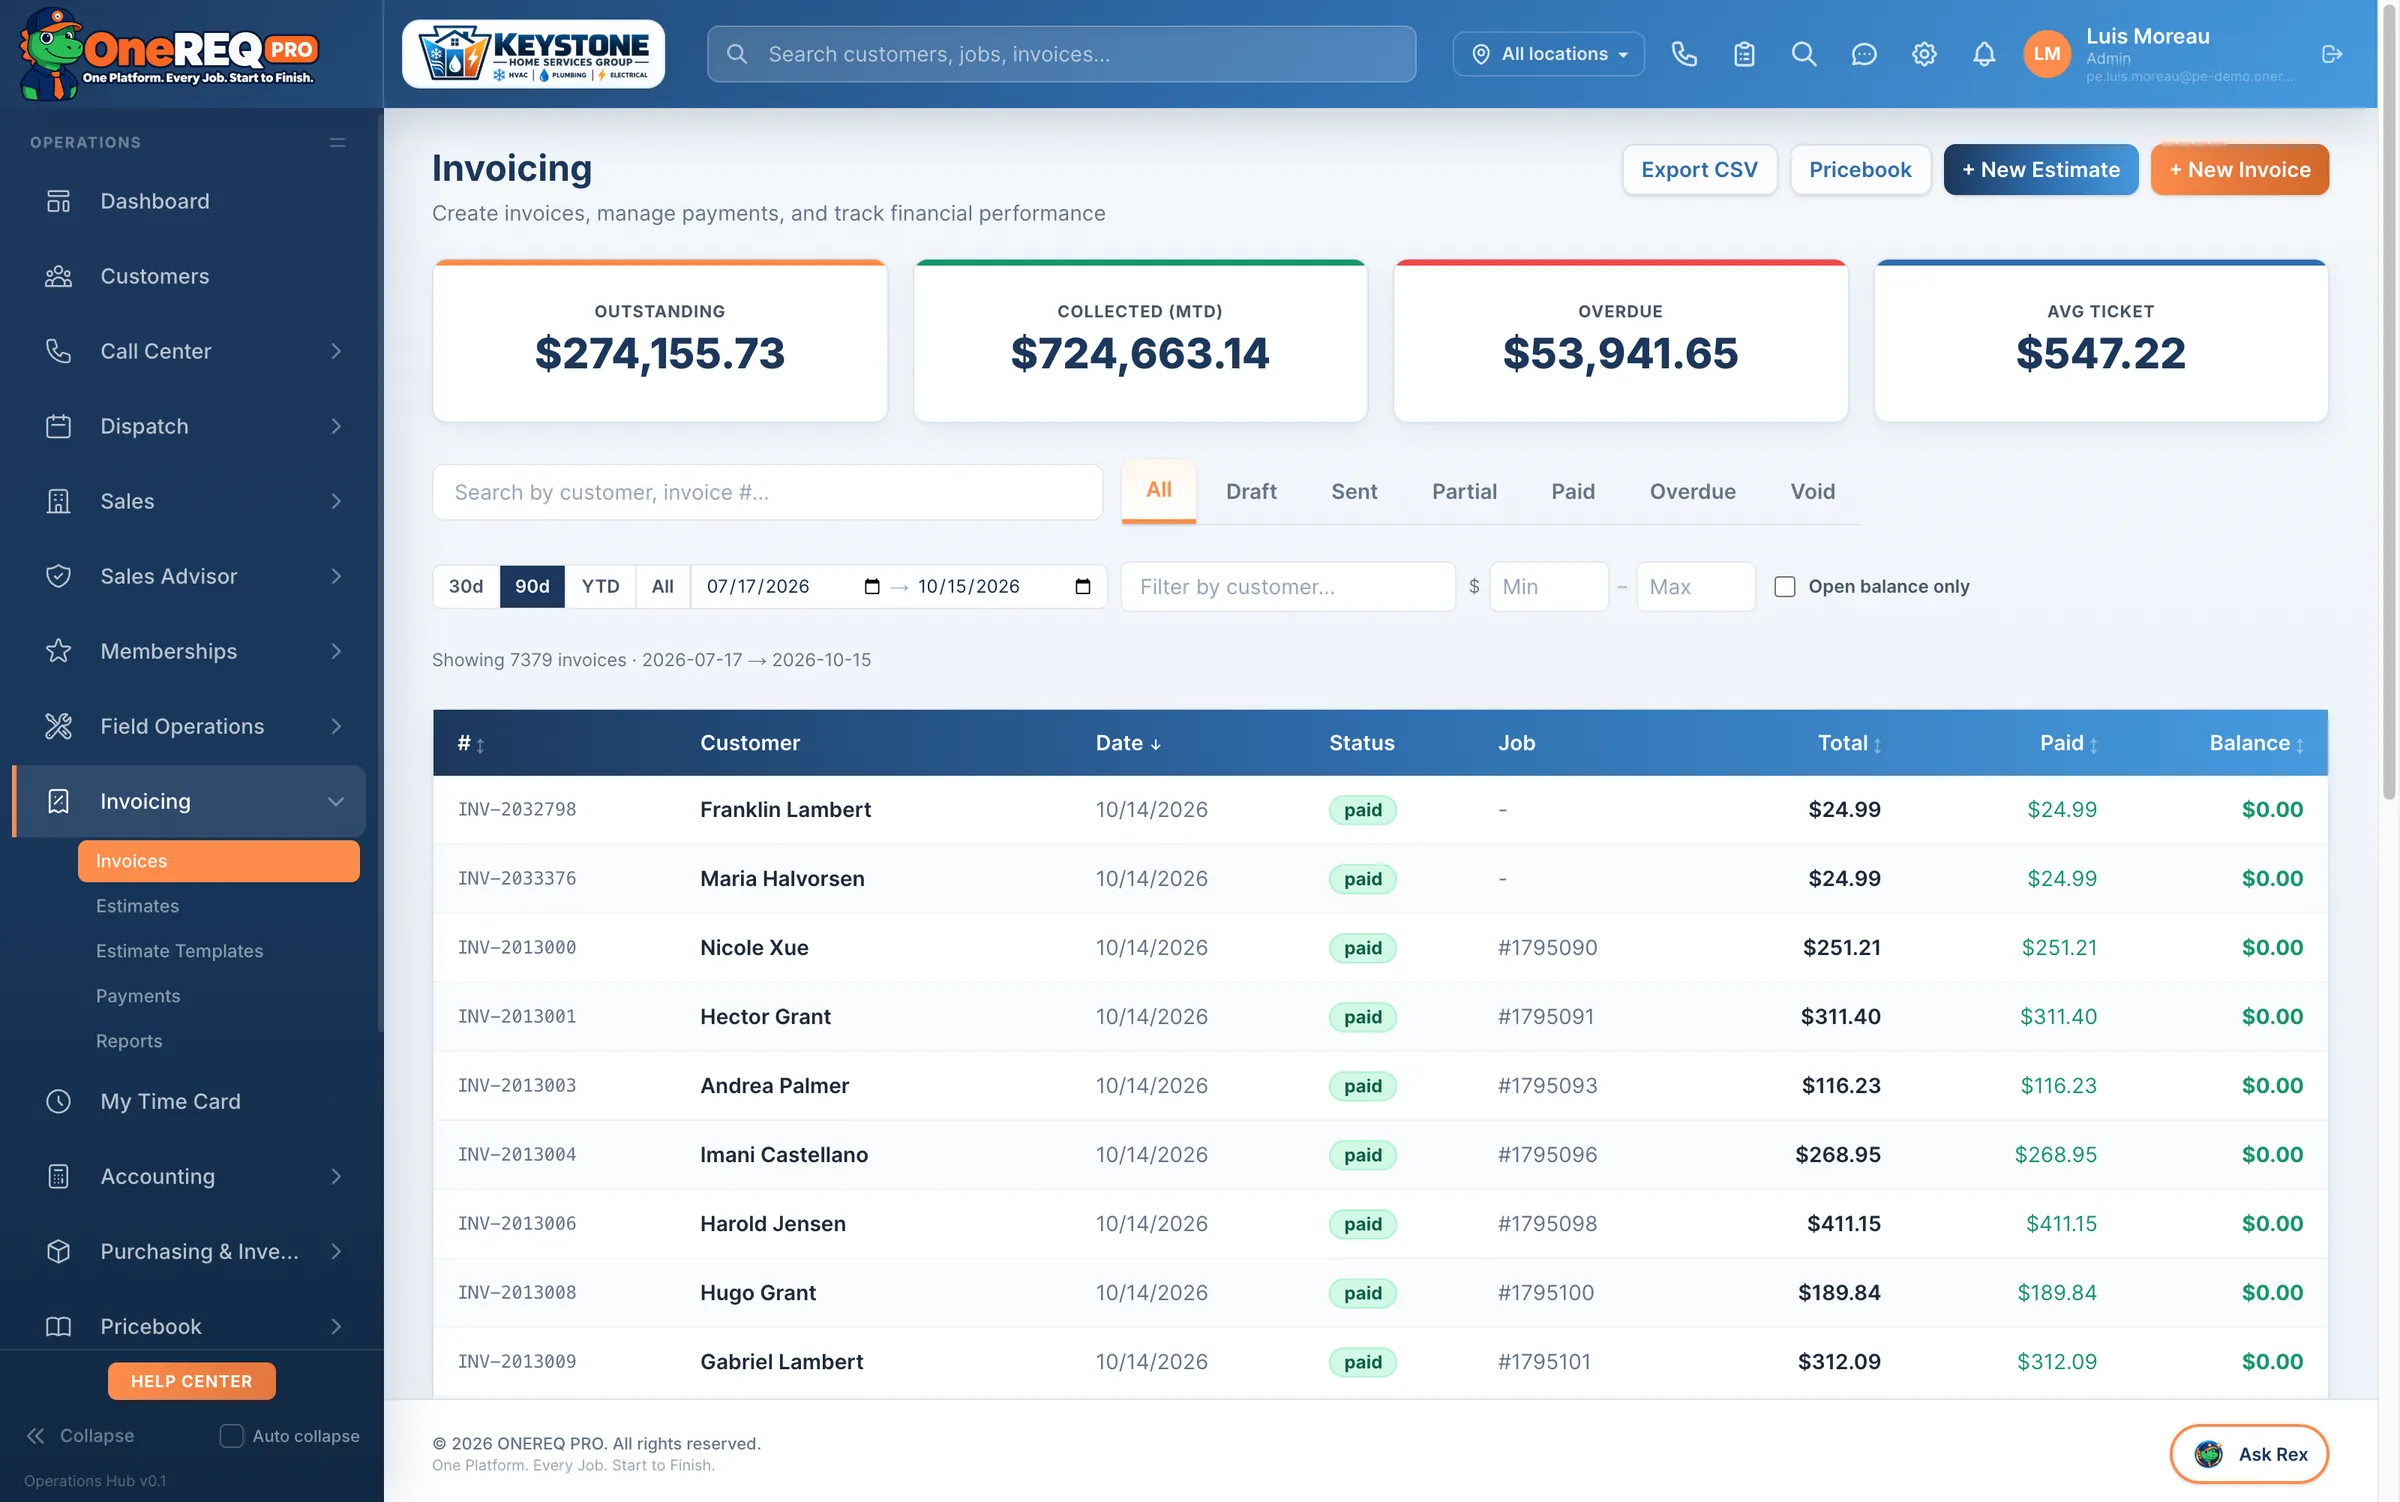This screenshot has width=2400, height=1502.
Task: Click the + New Invoice button
Action: tap(2240, 169)
